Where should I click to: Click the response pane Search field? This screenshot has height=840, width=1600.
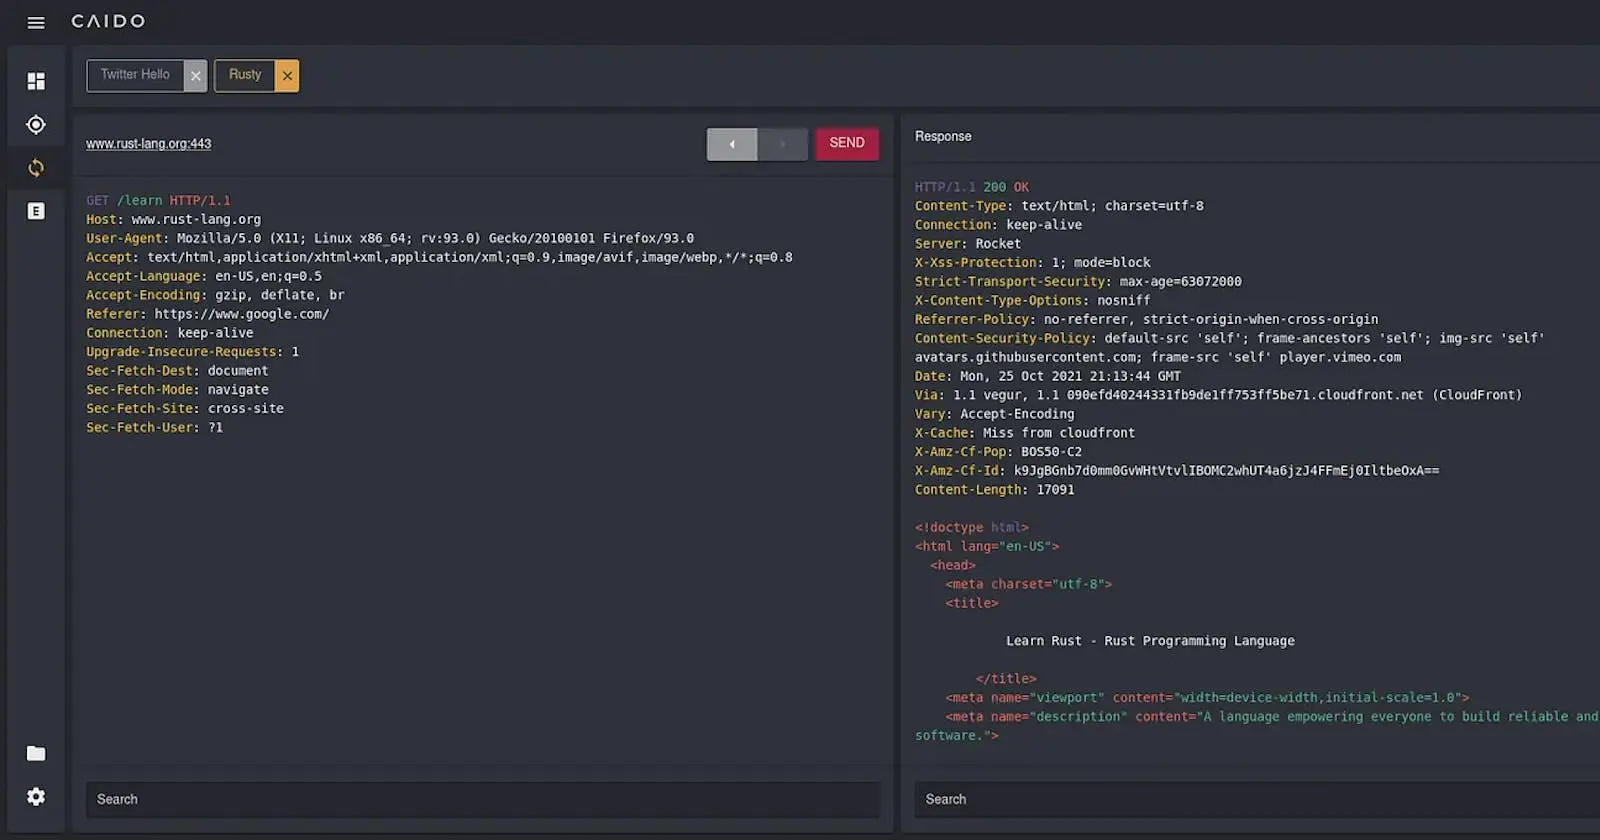click(x=1257, y=800)
